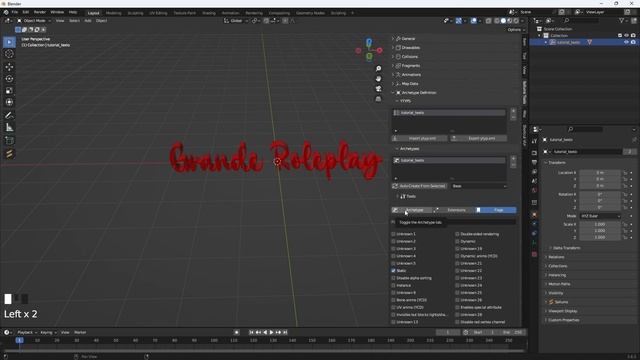Select the Measure tool
Image resolution: width=640 pixels, height=360 pixels.
(x=9, y=128)
